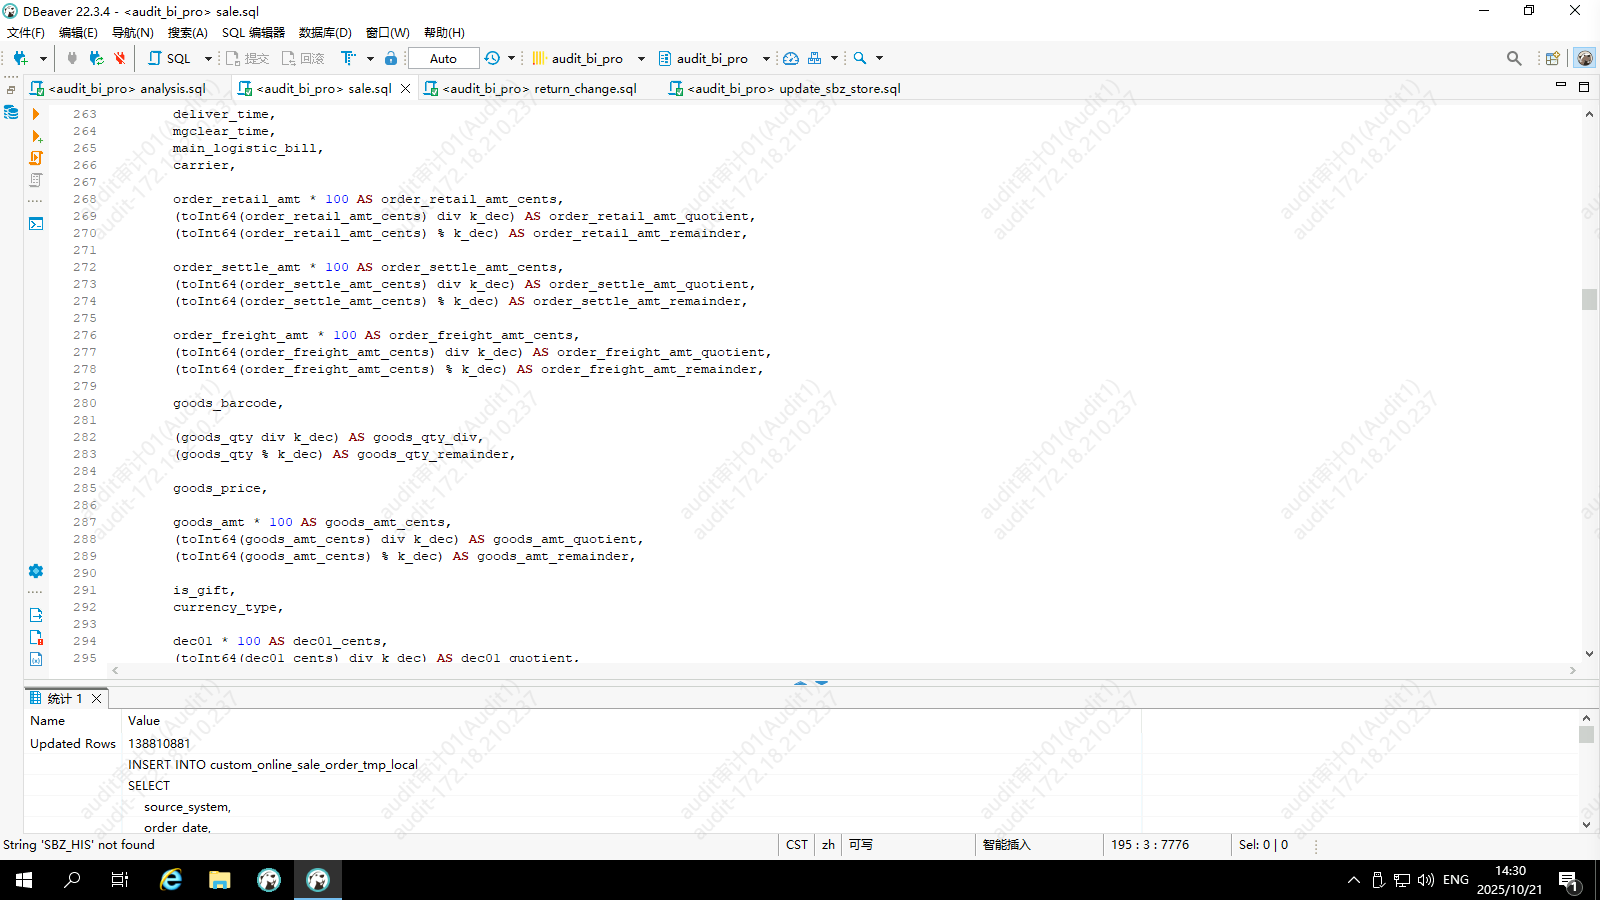Image resolution: width=1600 pixels, height=900 pixels.
Task: Open the SQL 编辑器 menu
Action: click(x=253, y=32)
